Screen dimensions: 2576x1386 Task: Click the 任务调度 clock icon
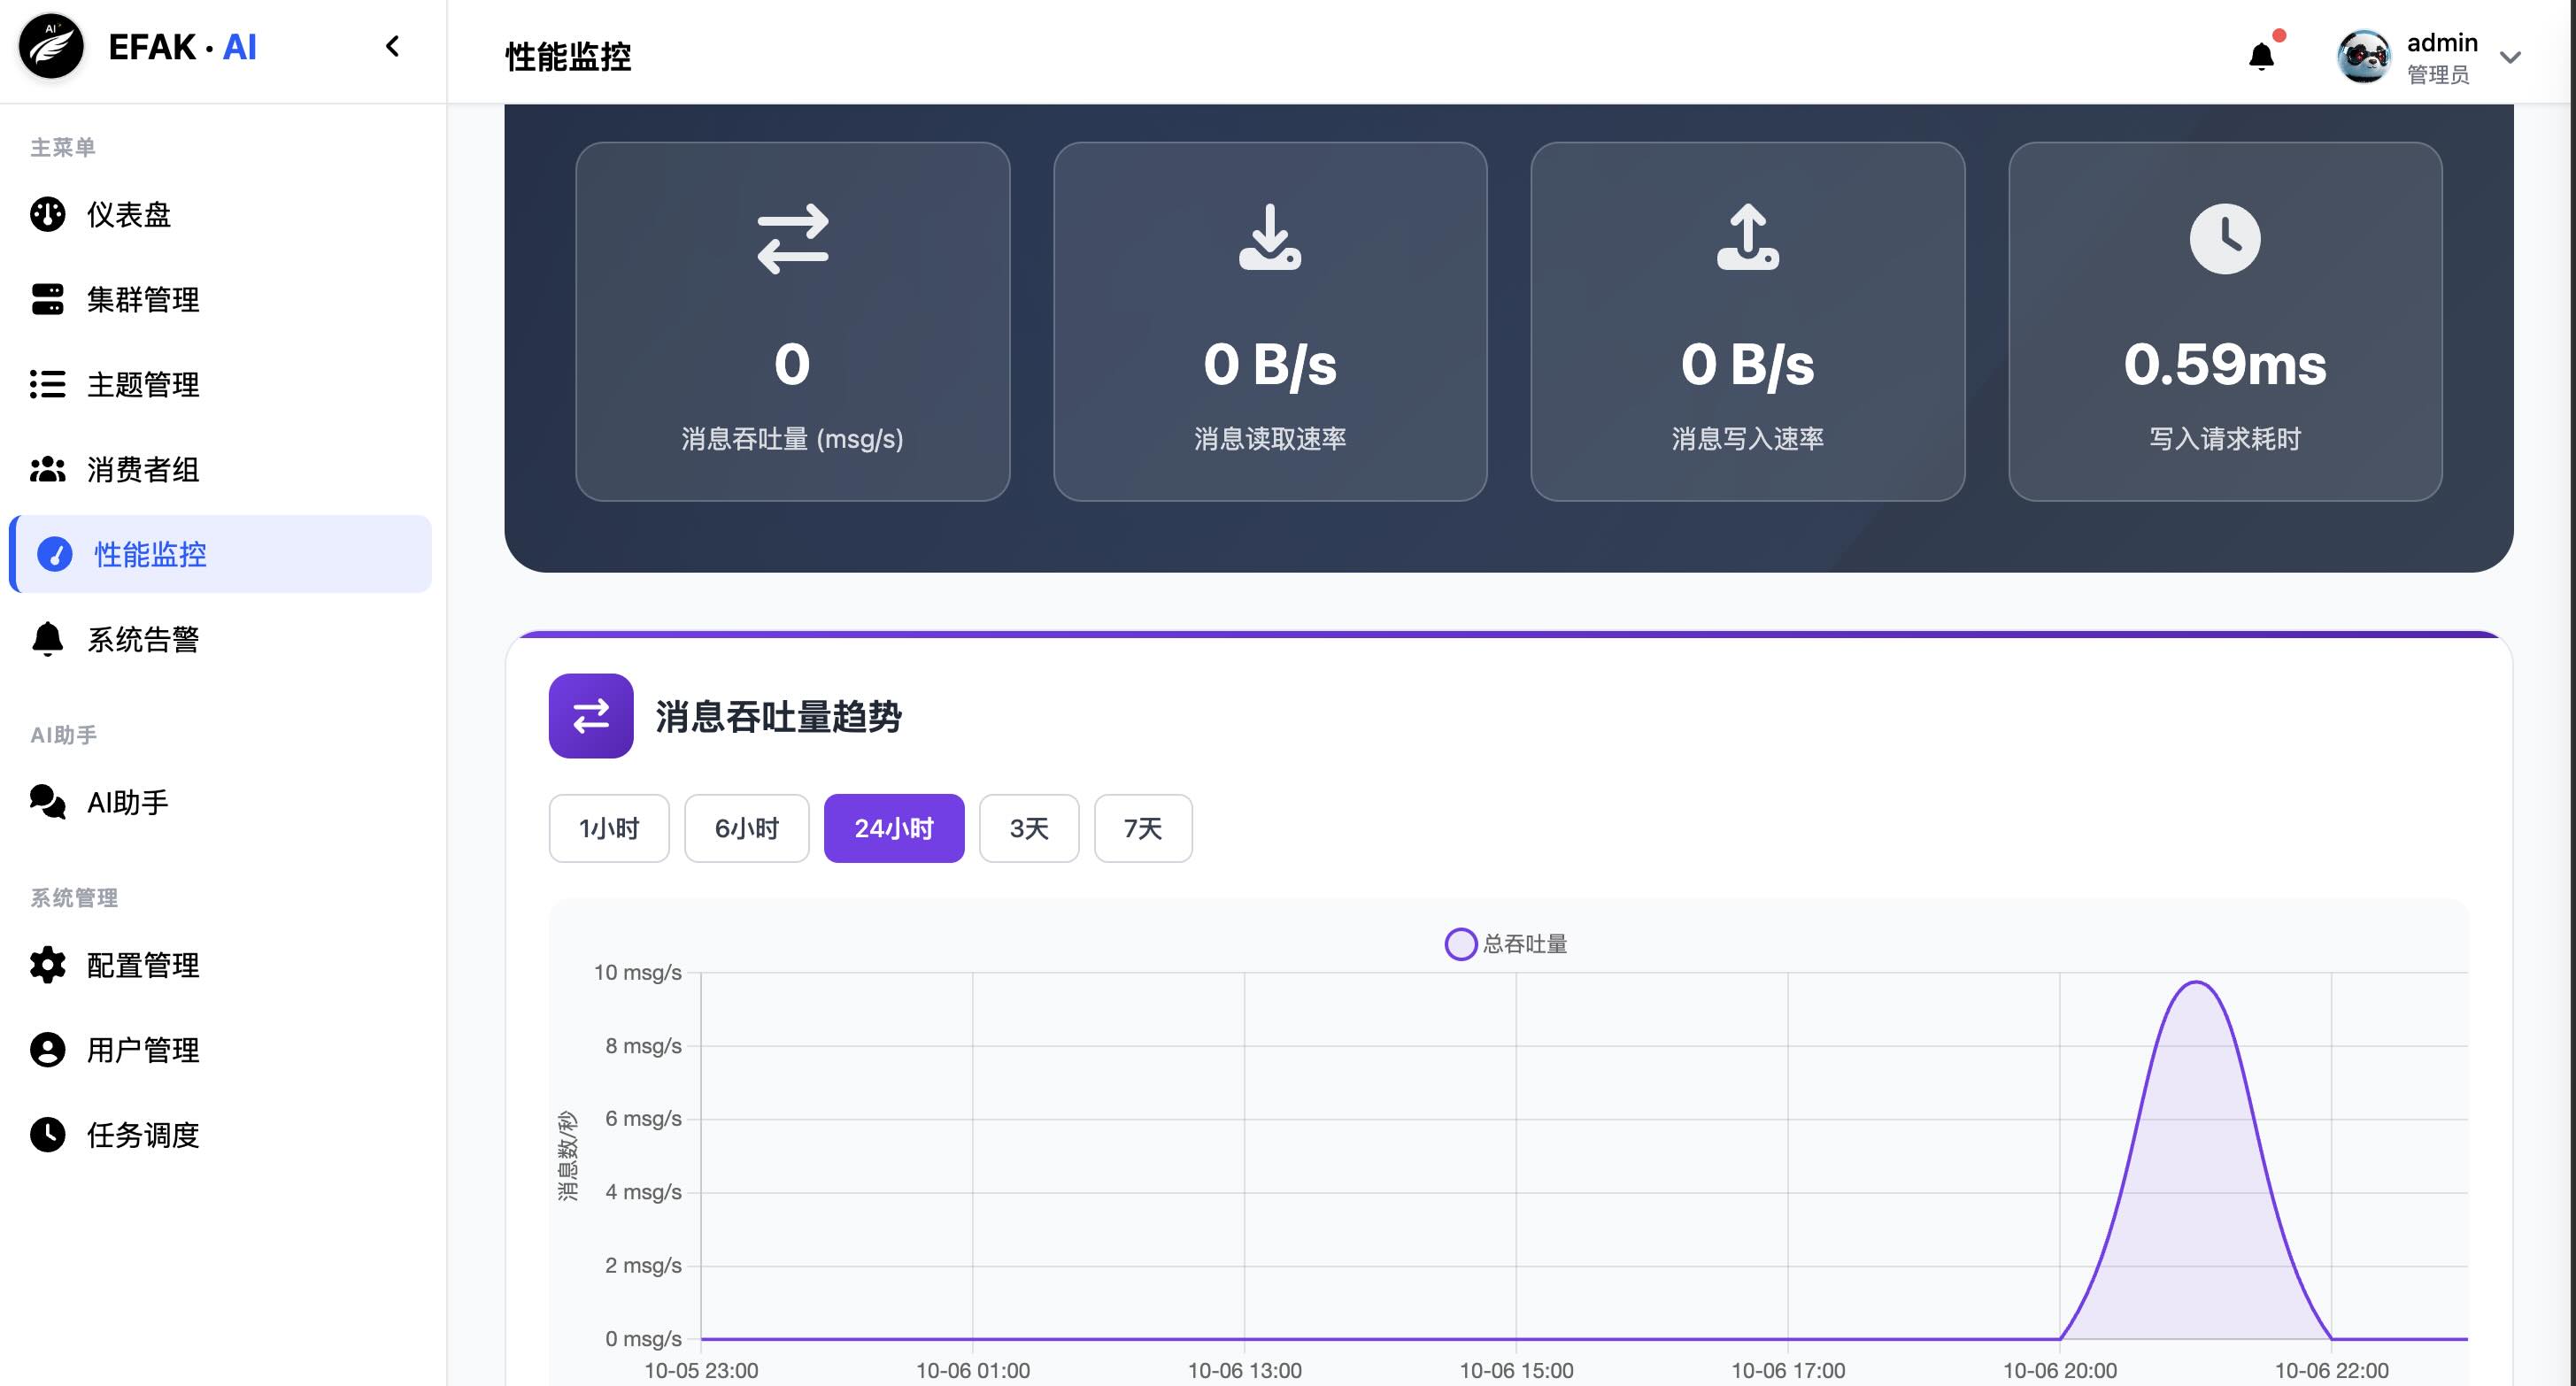(47, 1135)
